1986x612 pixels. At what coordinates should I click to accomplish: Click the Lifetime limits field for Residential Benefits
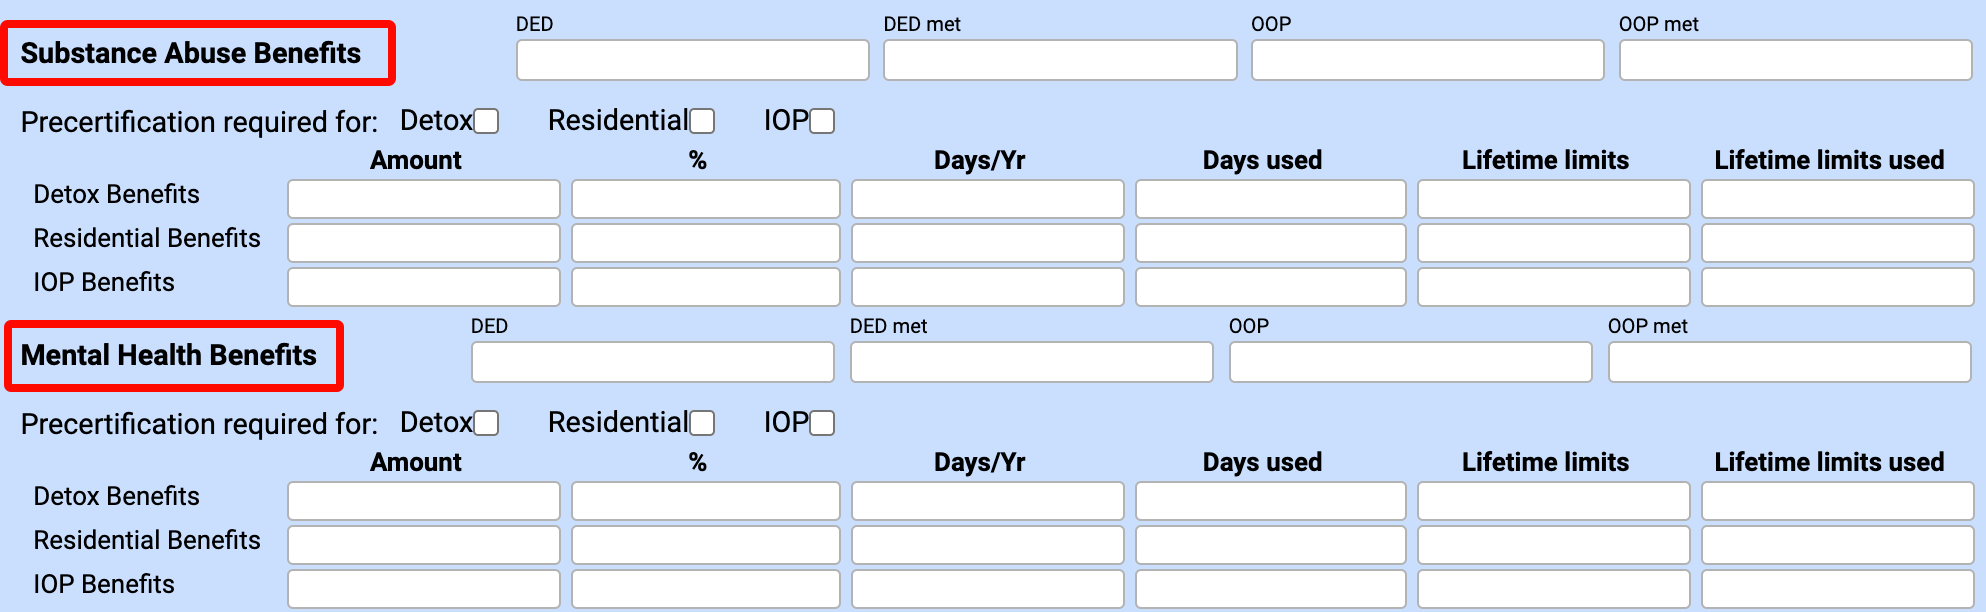pyautogui.click(x=1553, y=242)
